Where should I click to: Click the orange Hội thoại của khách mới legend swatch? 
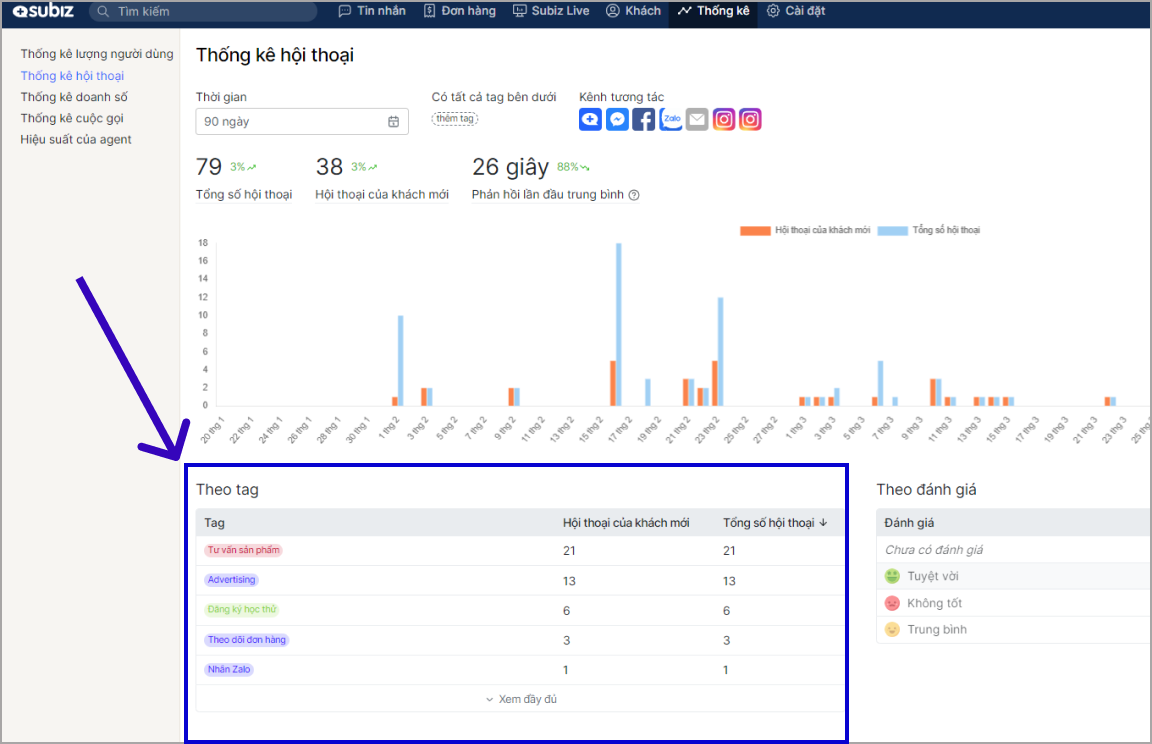[755, 230]
